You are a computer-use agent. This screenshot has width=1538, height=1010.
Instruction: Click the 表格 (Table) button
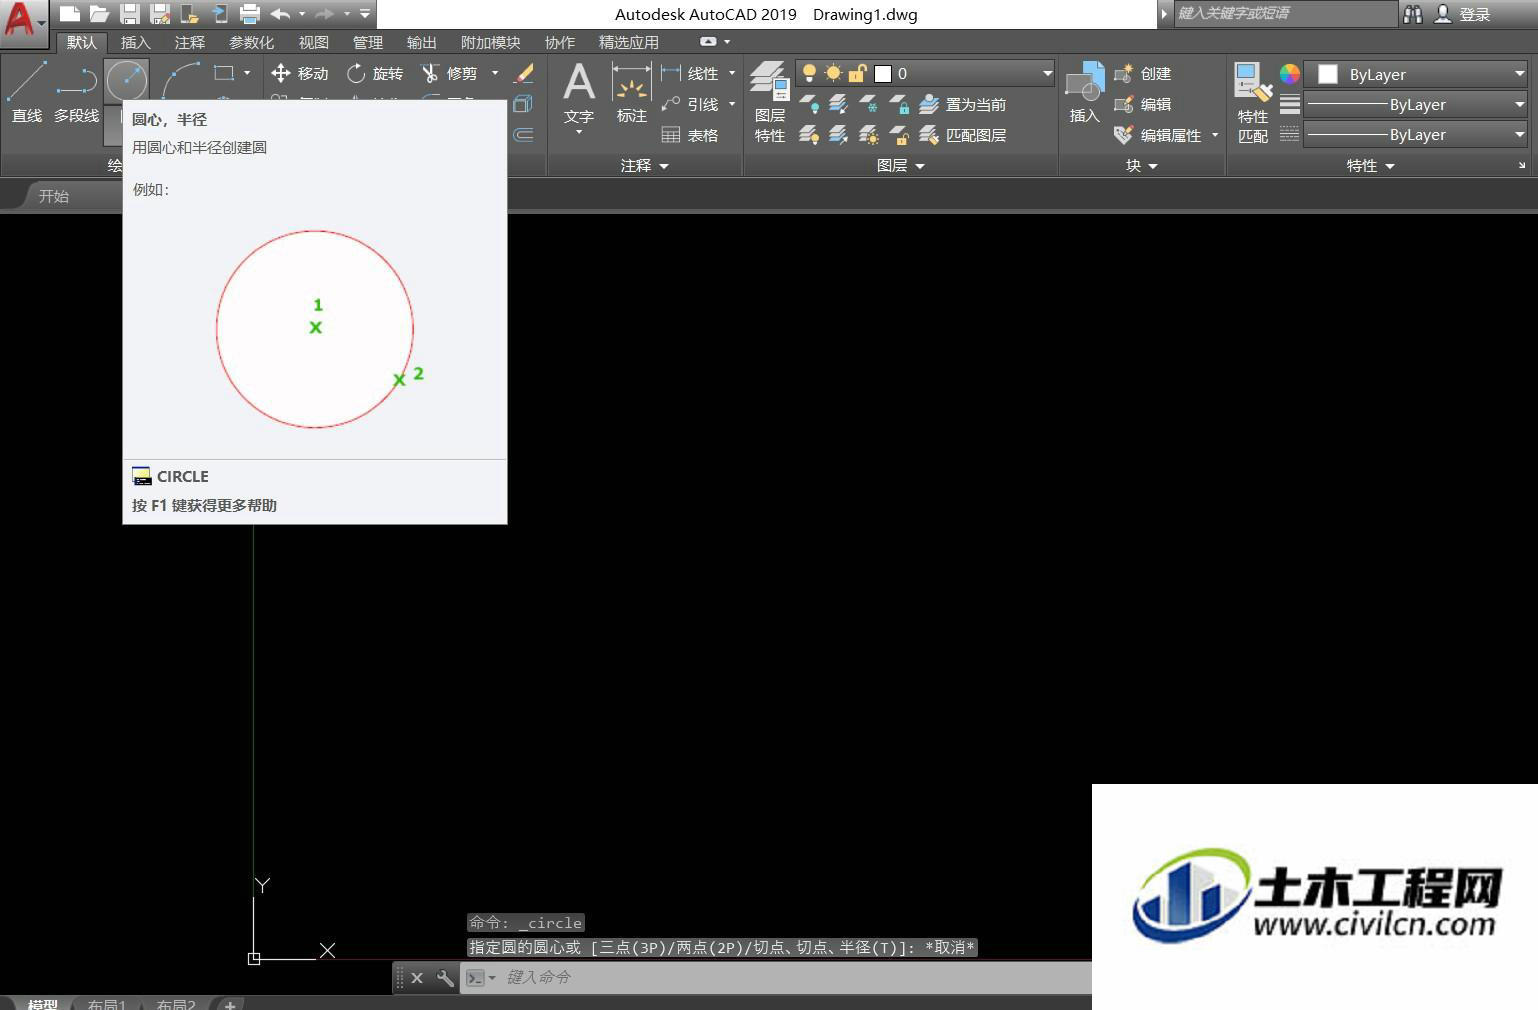pyautogui.click(x=689, y=135)
